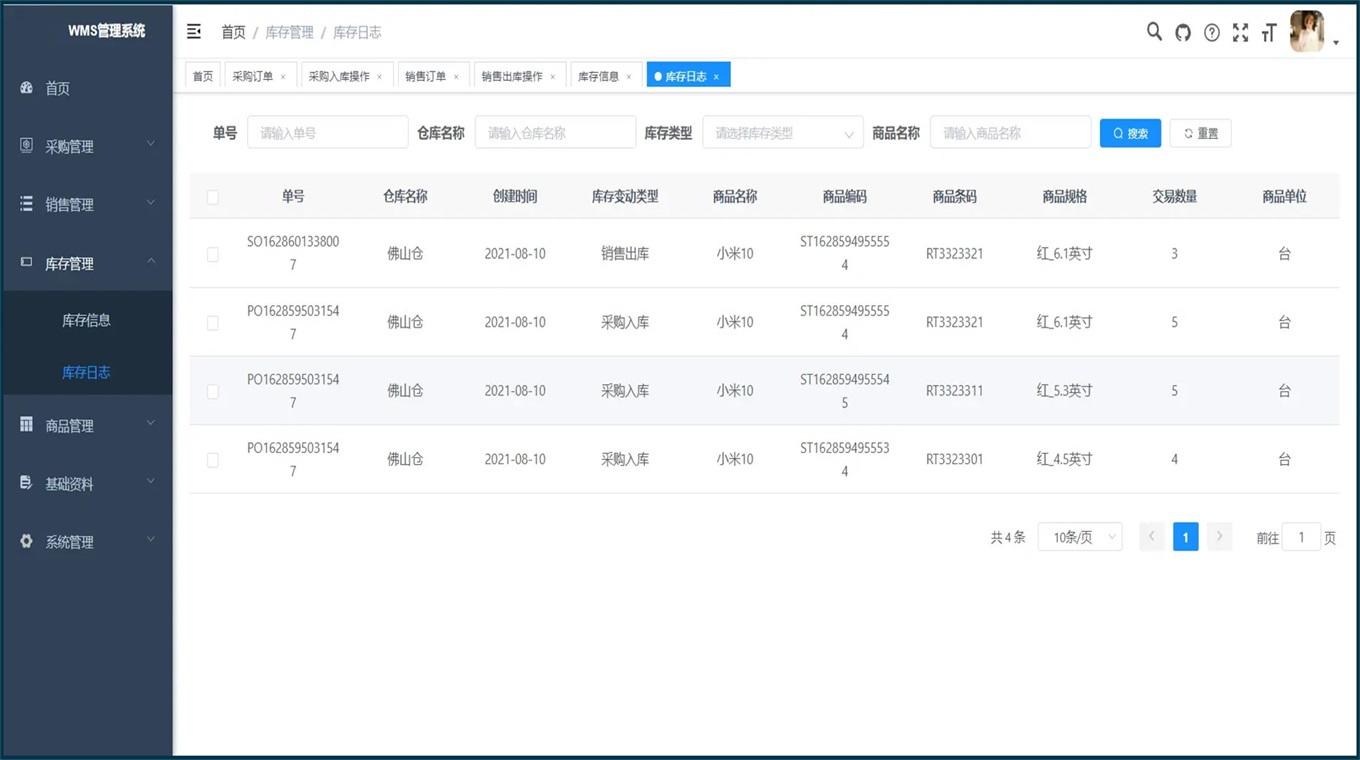Click the hamburger menu collapse icon
This screenshot has height=760, width=1360.
click(x=194, y=32)
